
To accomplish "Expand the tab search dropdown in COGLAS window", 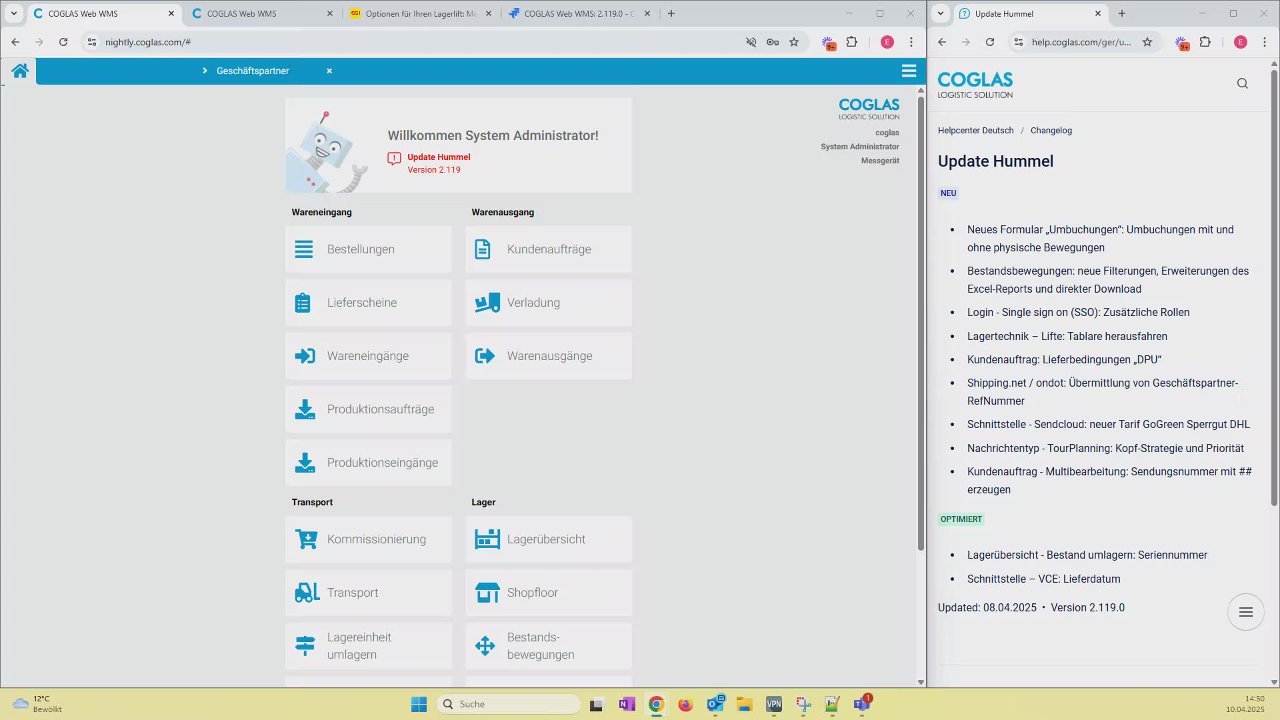I will pyautogui.click(x=13, y=13).
